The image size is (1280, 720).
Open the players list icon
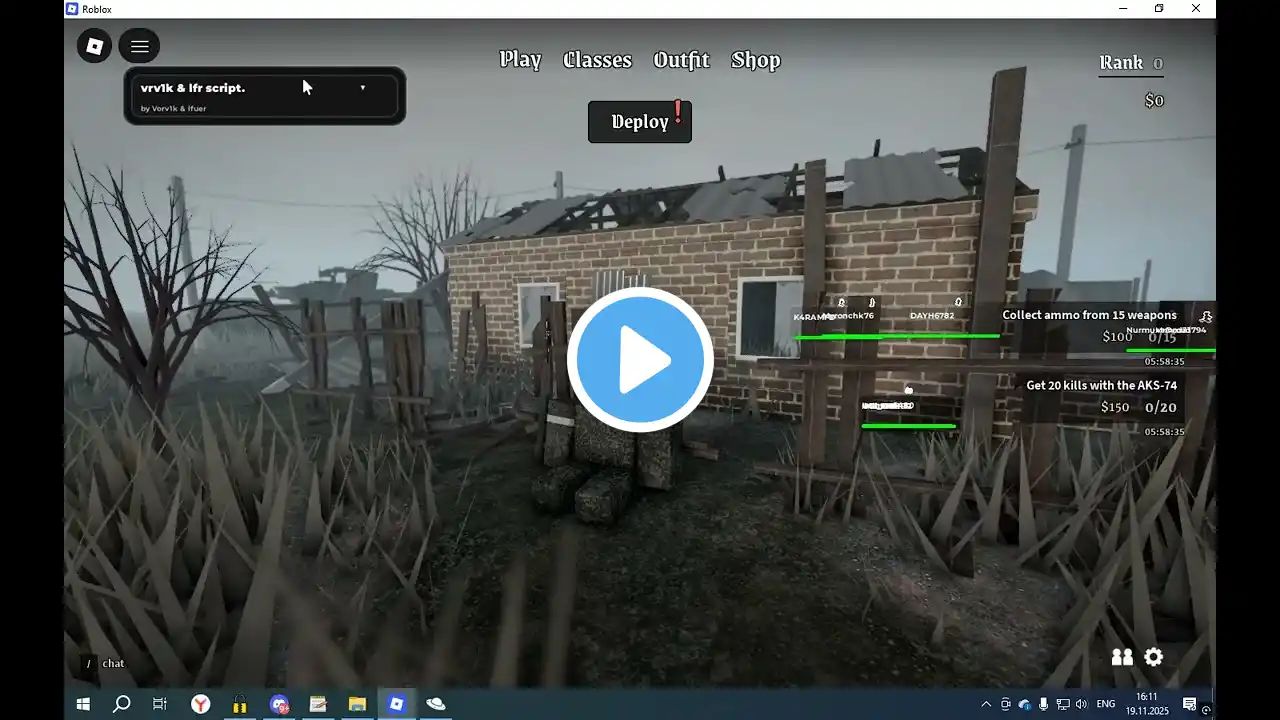1122,657
